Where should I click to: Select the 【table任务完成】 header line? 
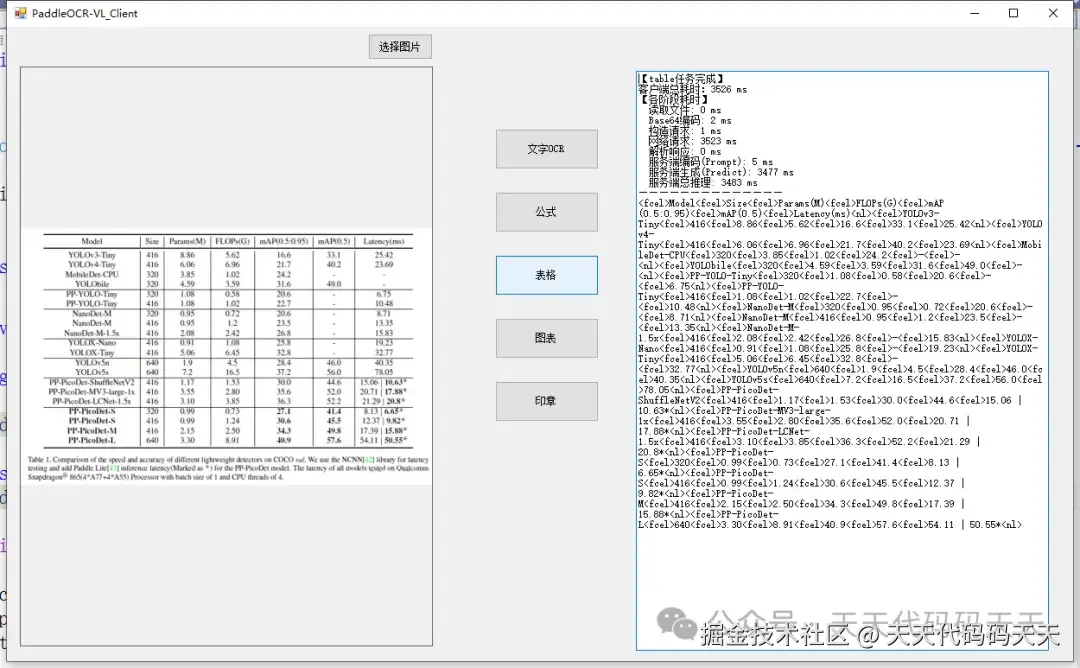coord(681,79)
